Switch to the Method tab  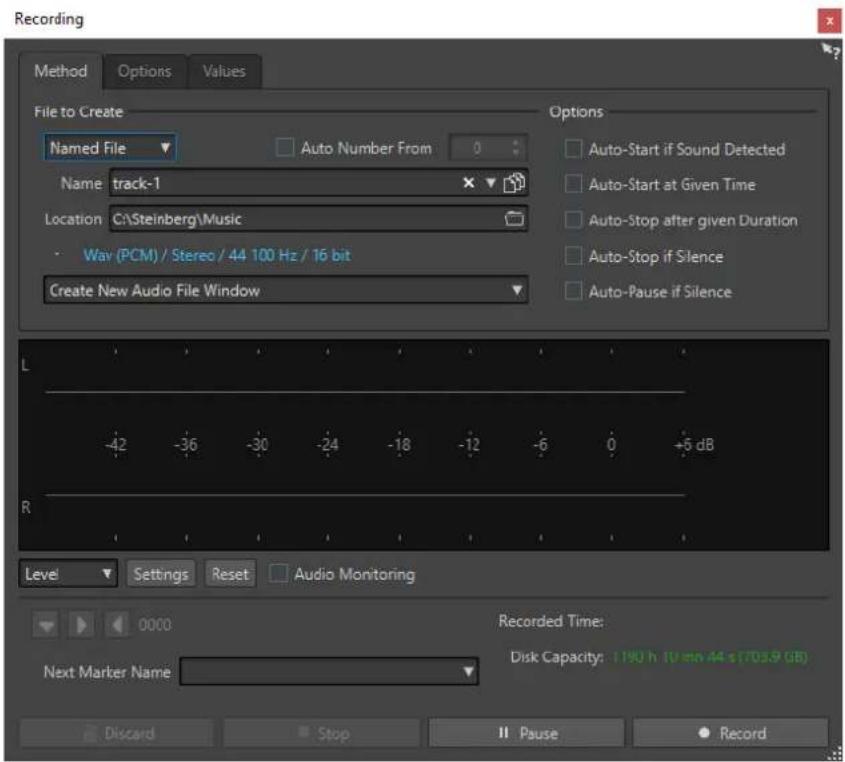[60, 71]
